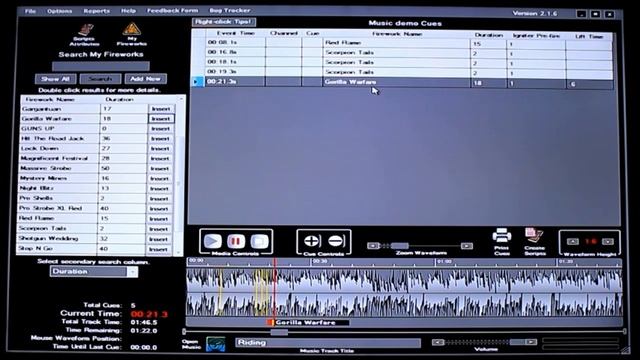Select the Scorpion Tails cue at 00:19.3s

click(x=403, y=72)
